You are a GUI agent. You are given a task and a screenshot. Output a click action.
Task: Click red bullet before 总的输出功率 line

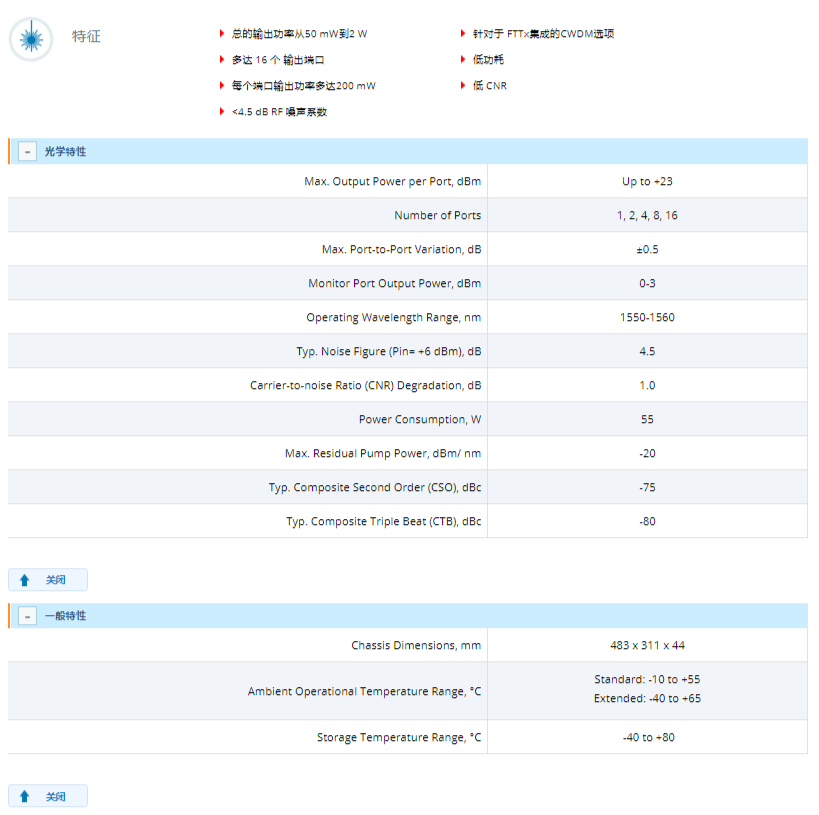[222, 34]
